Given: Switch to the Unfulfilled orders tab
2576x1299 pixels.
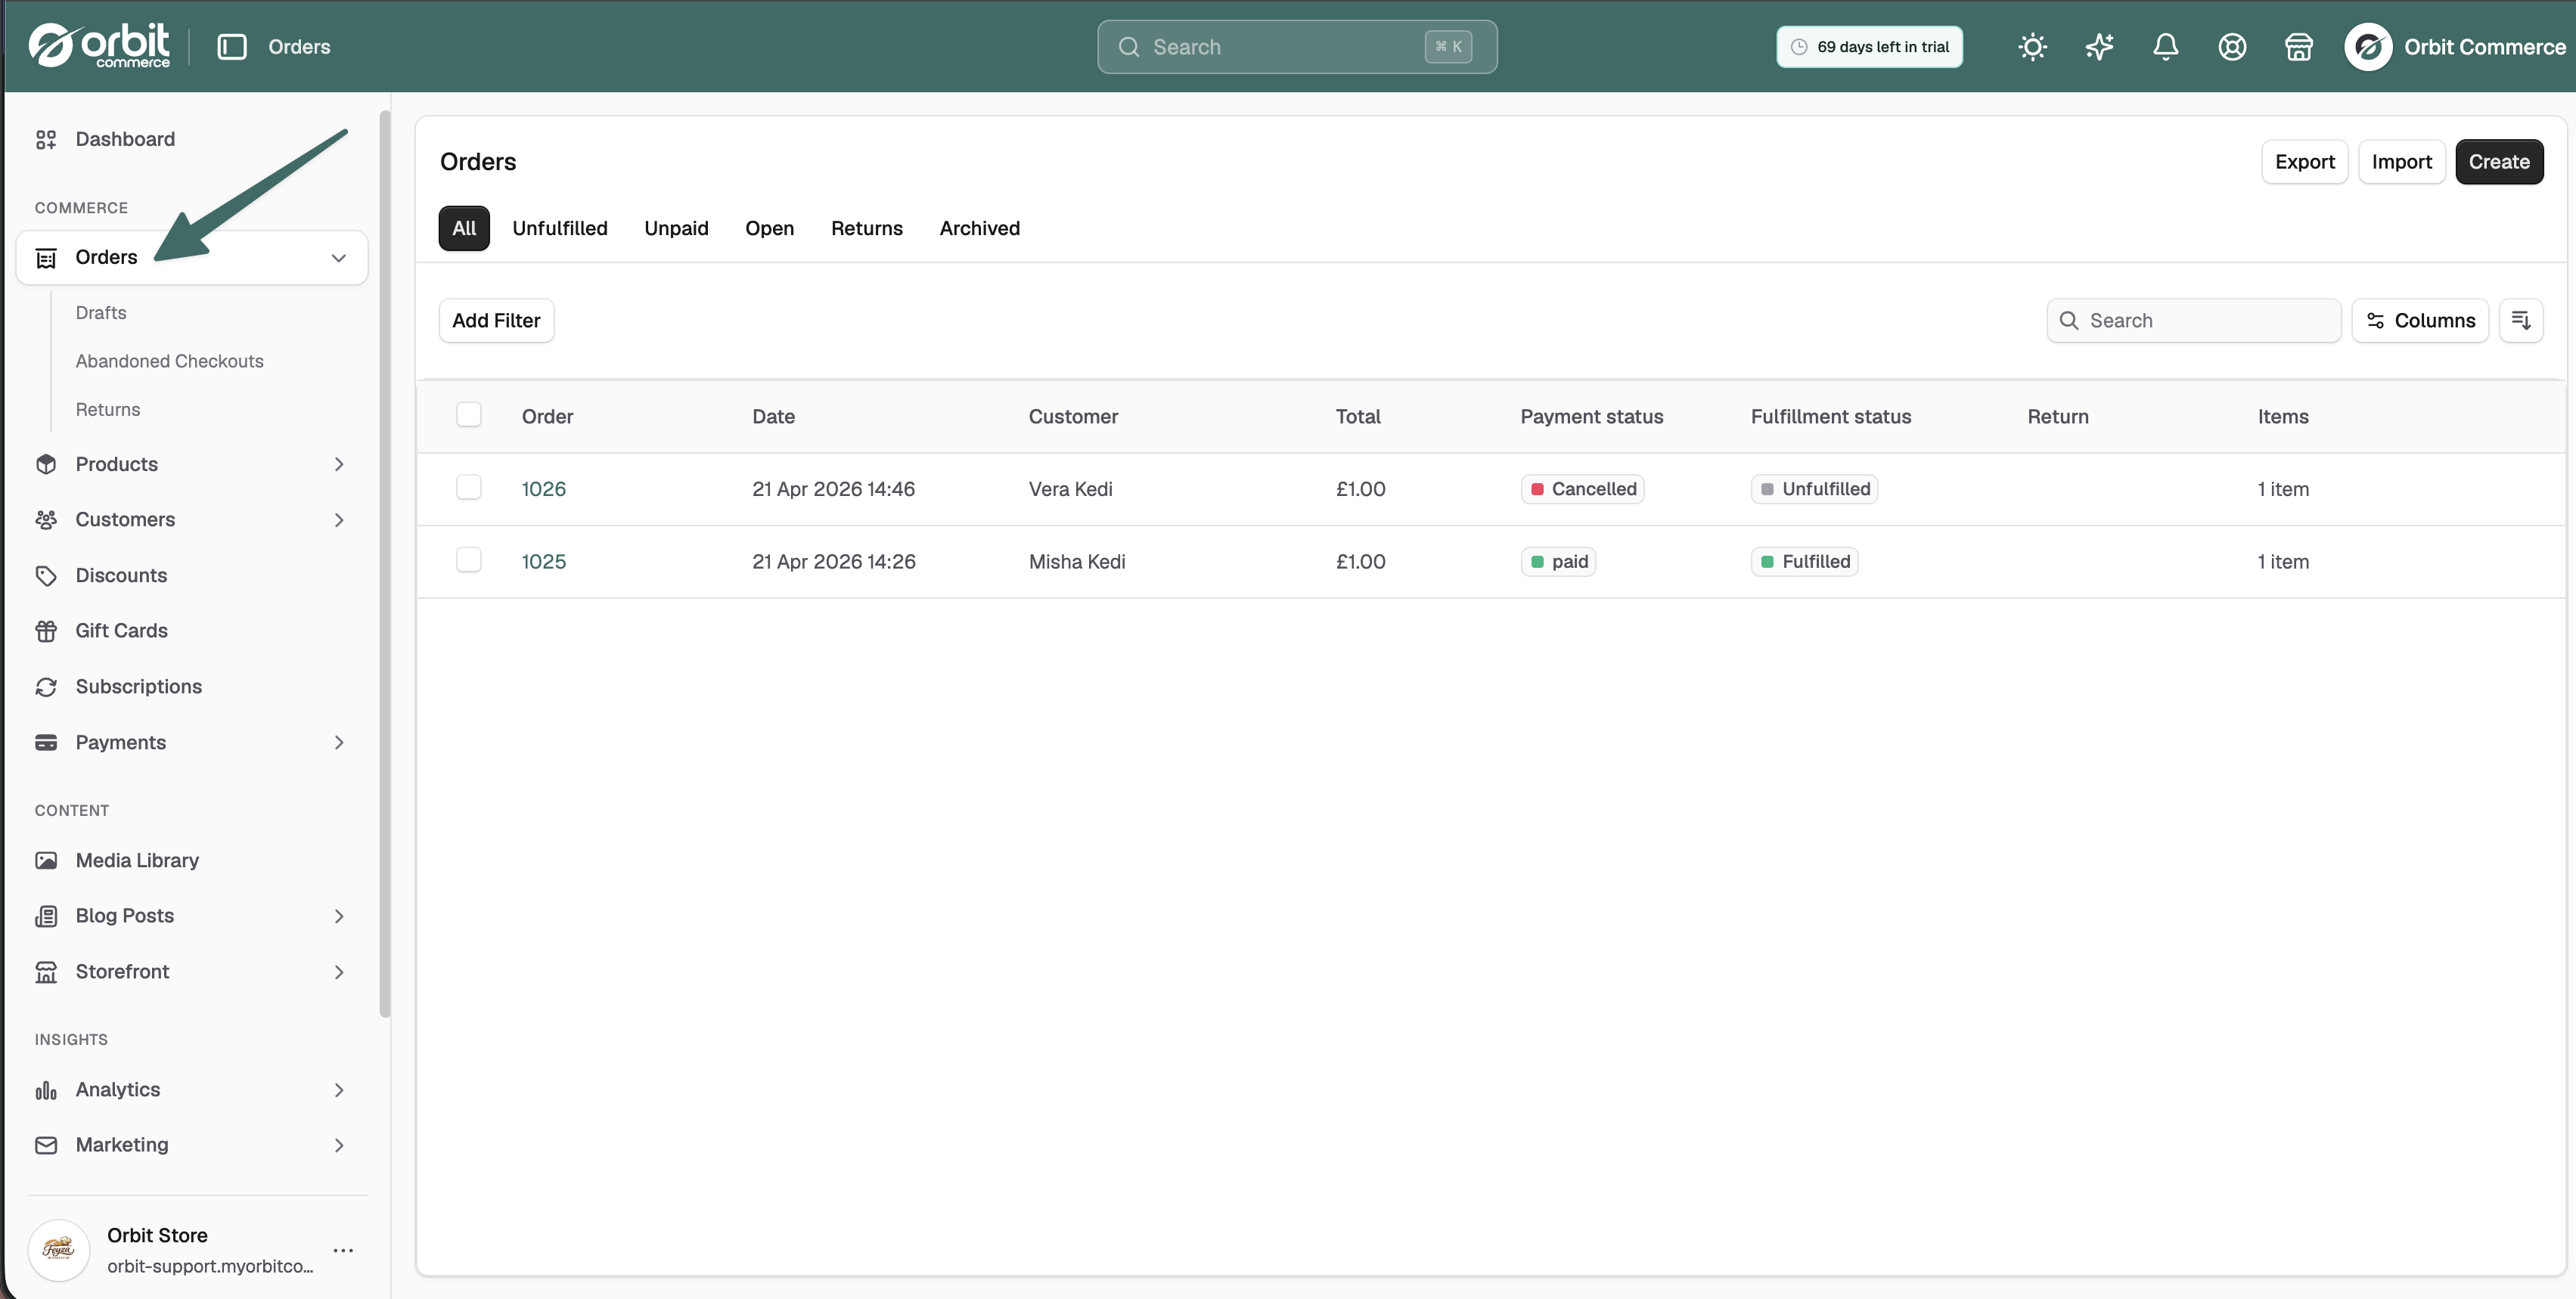Looking at the screenshot, I should click(x=559, y=228).
